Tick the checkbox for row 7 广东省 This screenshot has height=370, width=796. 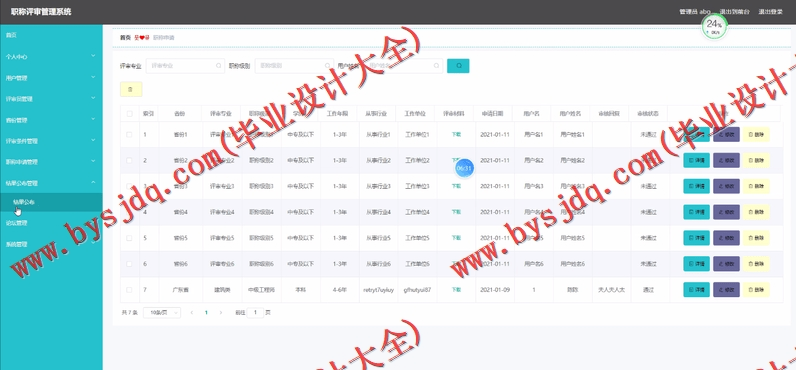tap(129, 290)
